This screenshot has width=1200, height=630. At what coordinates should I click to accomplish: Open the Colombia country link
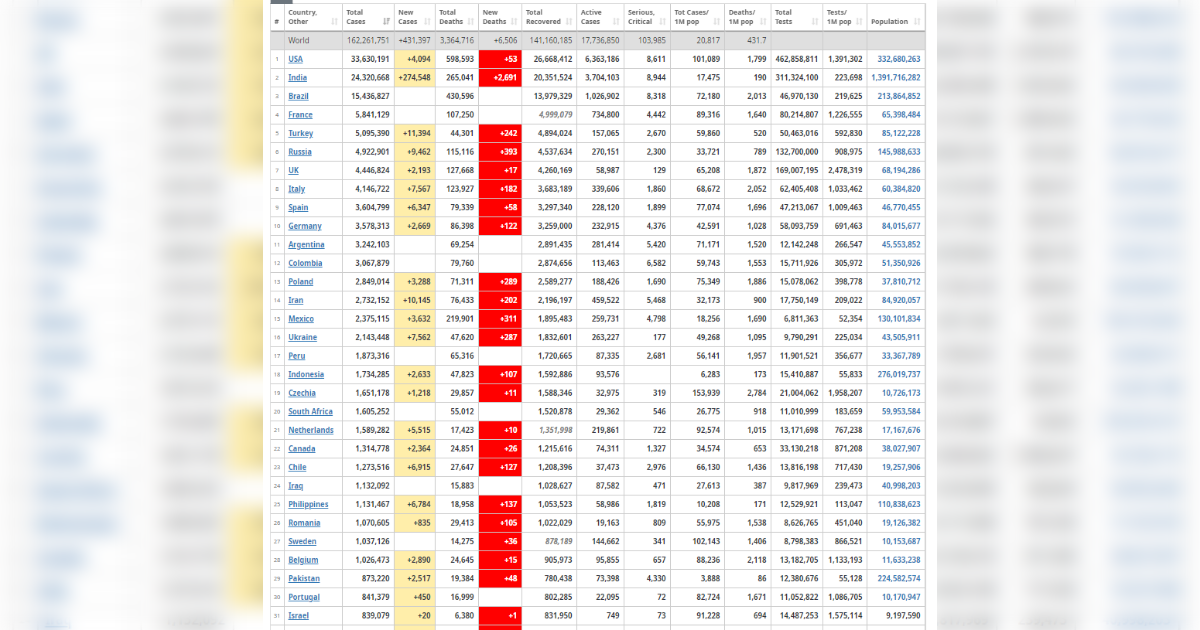305,263
